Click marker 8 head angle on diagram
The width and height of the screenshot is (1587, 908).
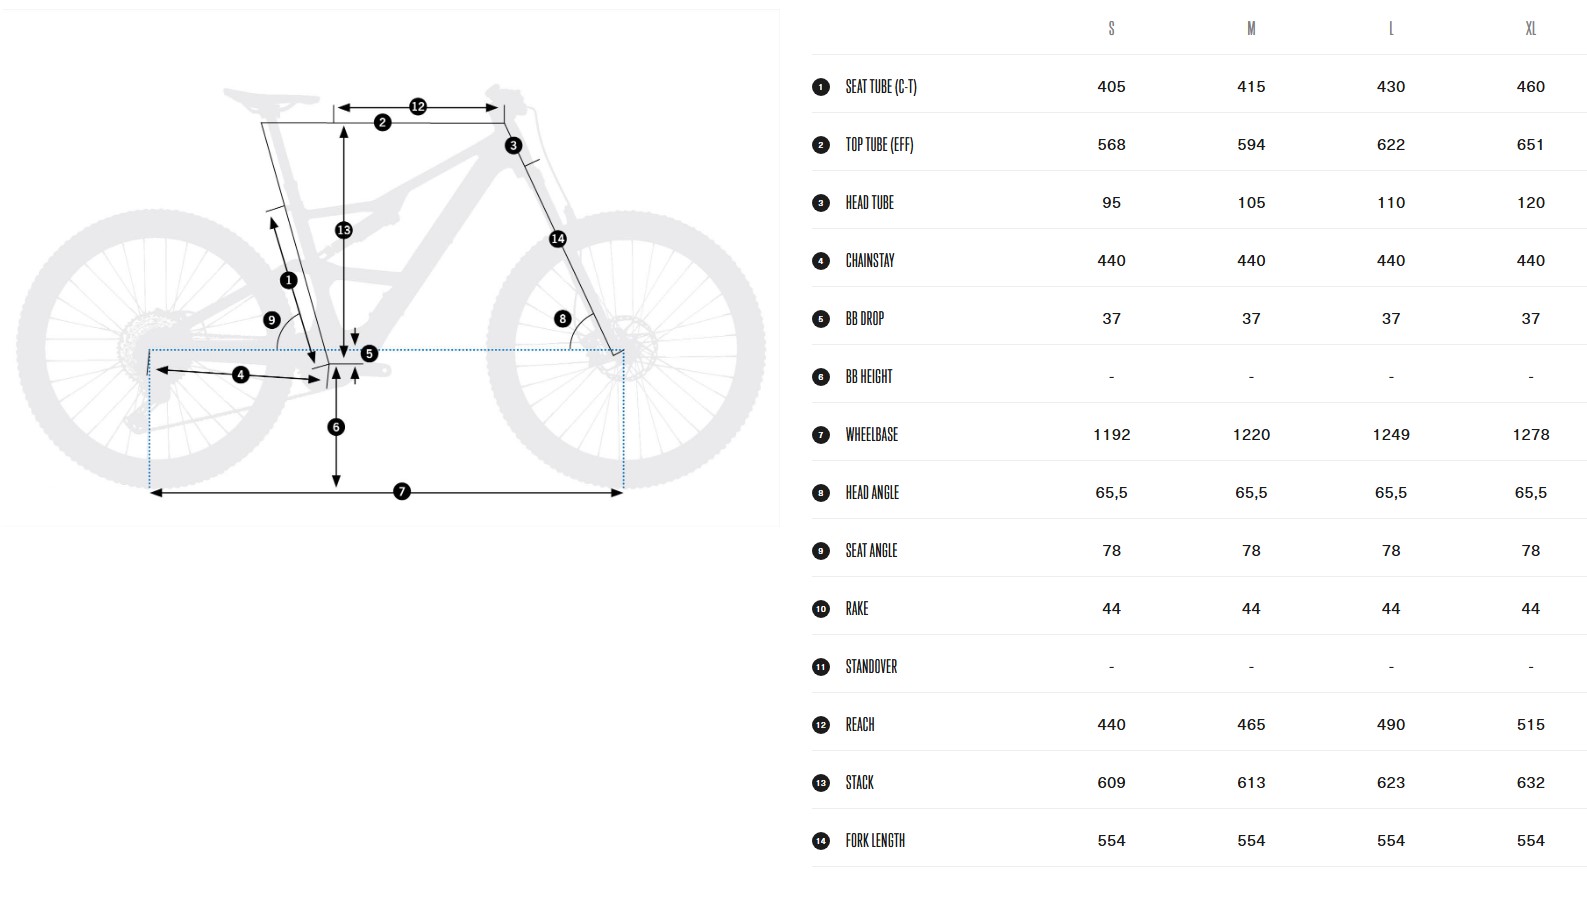click(x=562, y=319)
